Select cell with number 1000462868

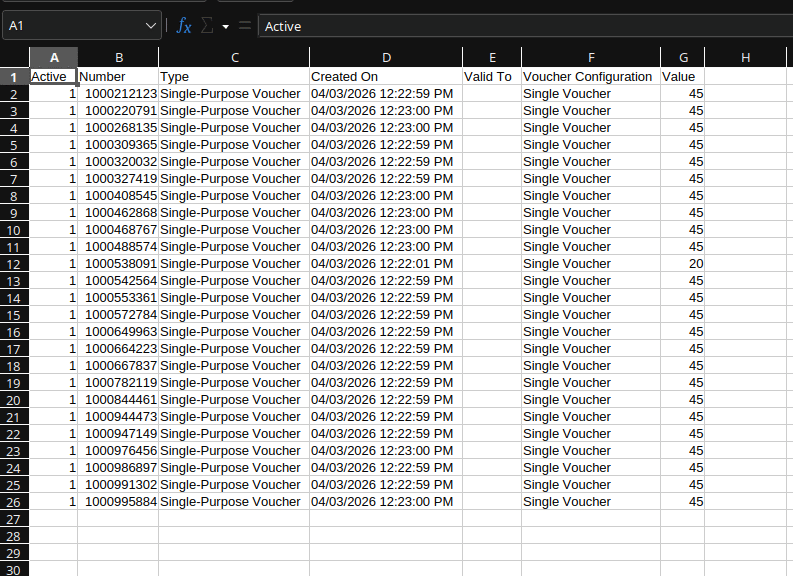(x=118, y=213)
